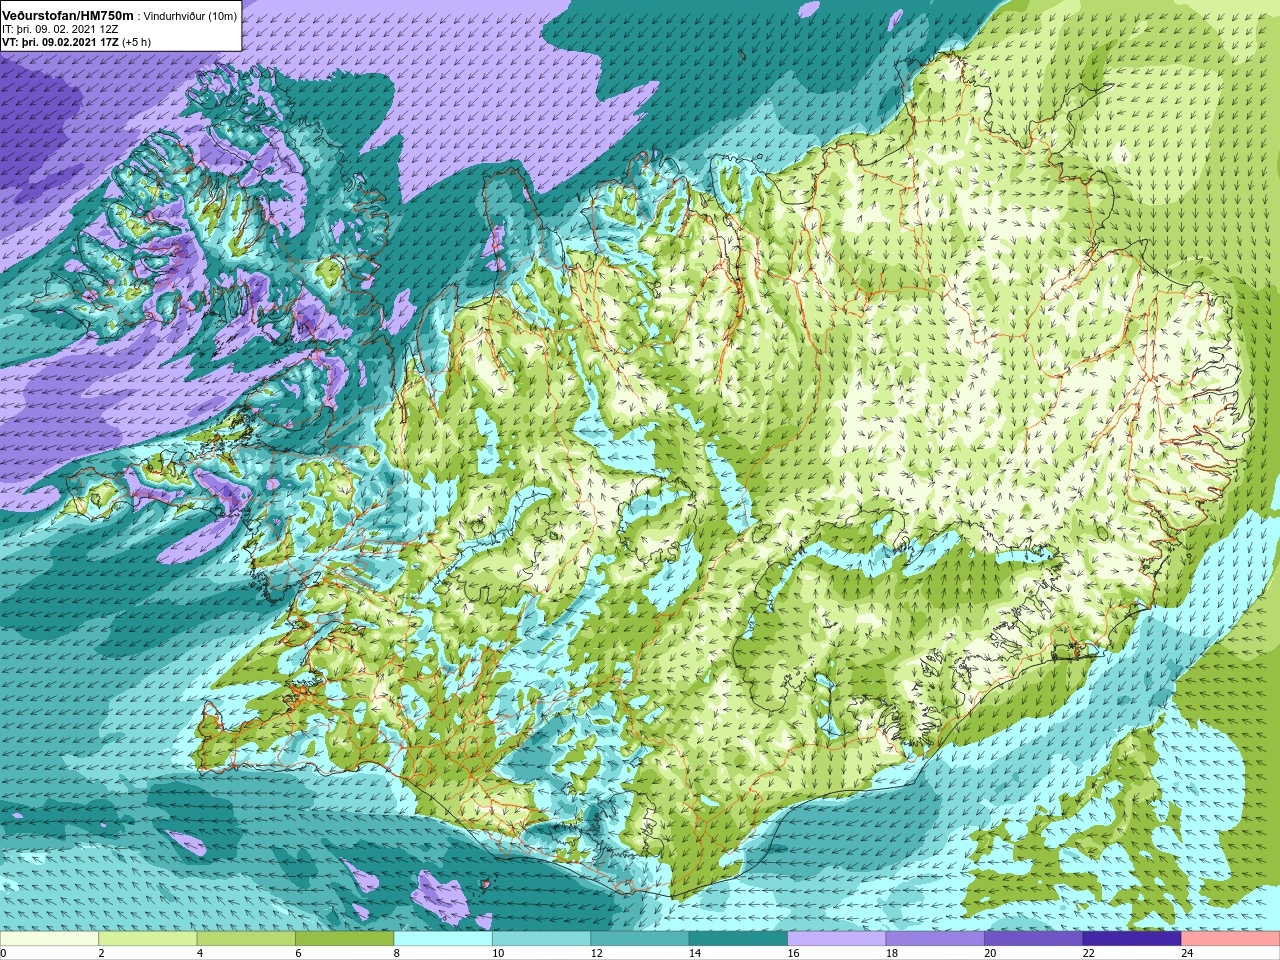Click the legend value '8'
1280x960 pixels.
(x=397, y=953)
